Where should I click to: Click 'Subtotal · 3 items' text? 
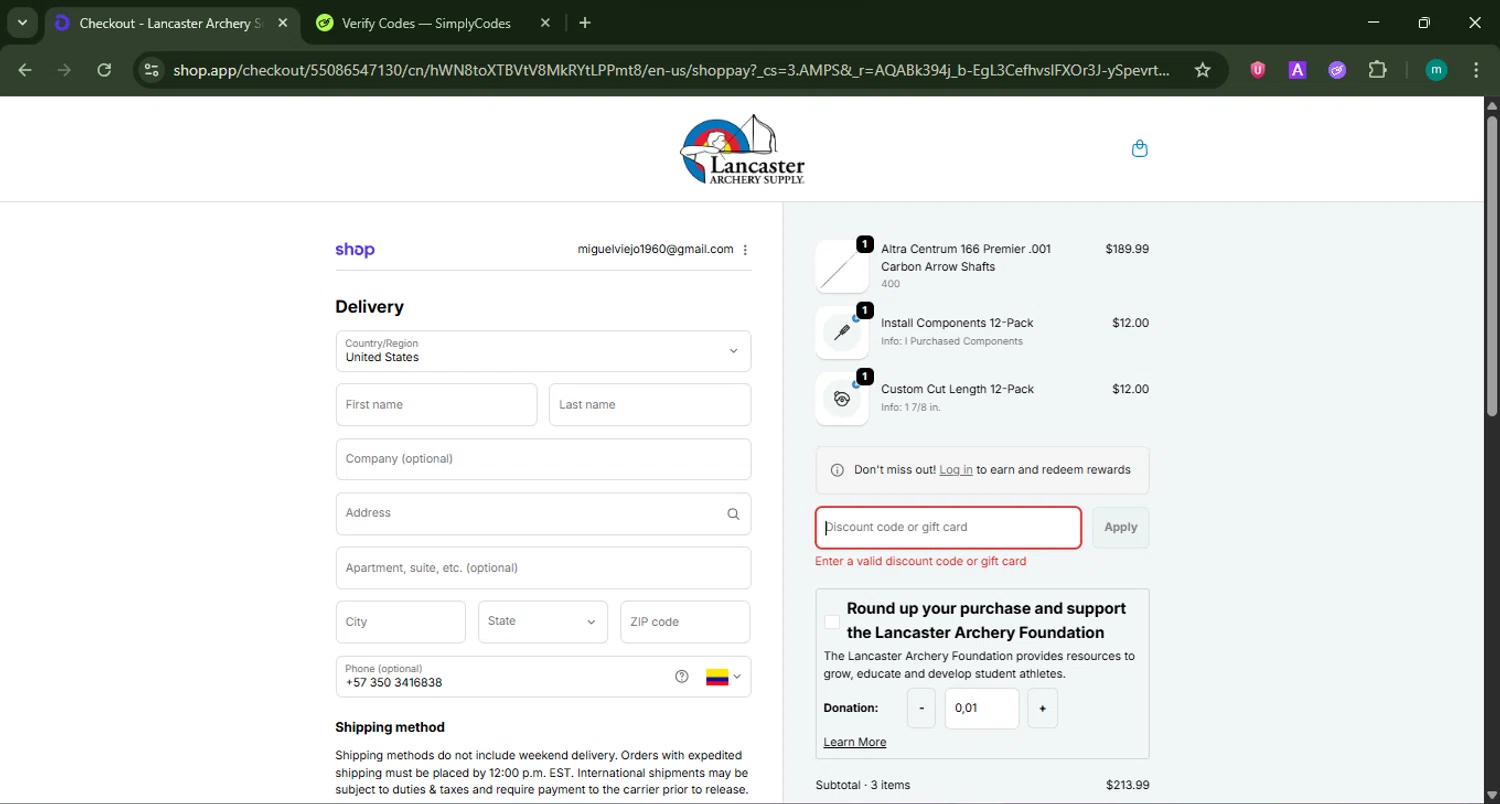[863, 785]
